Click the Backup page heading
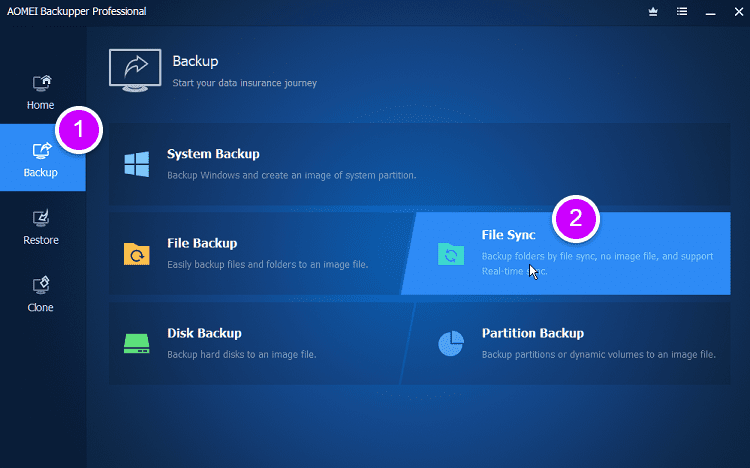750x468 pixels. (x=195, y=61)
